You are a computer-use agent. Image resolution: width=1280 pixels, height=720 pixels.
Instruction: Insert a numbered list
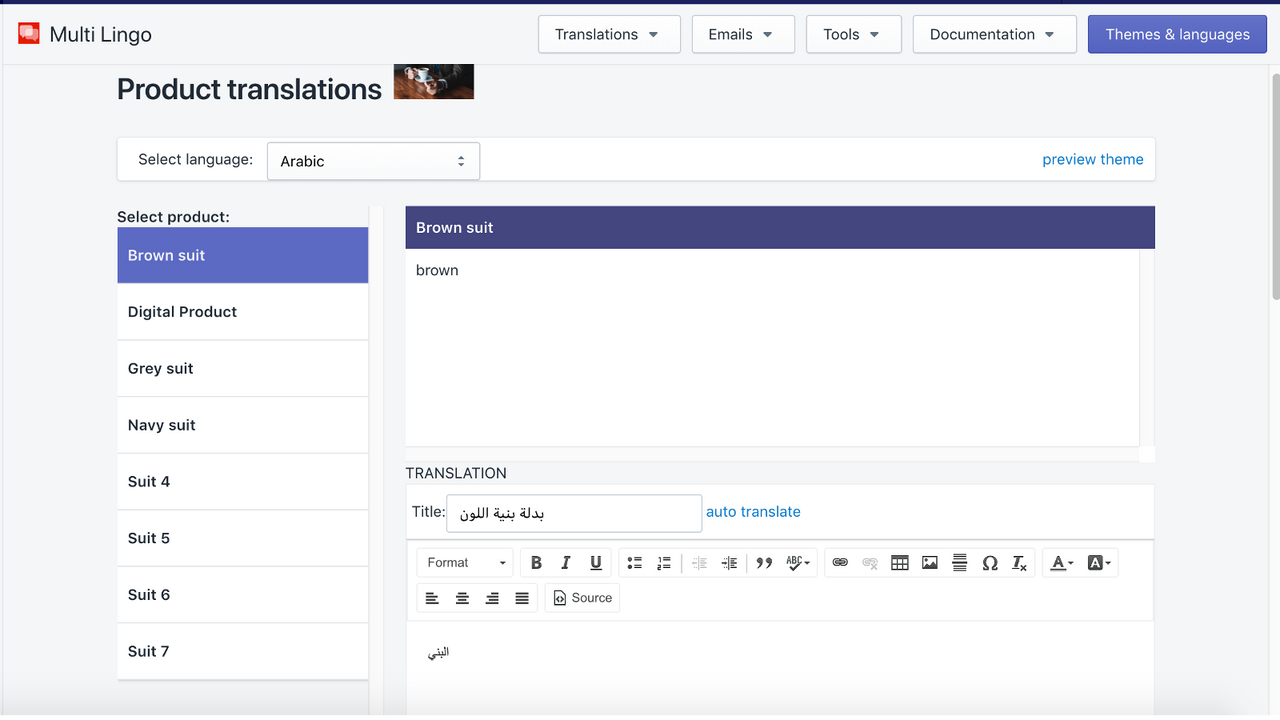(x=664, y=563)
